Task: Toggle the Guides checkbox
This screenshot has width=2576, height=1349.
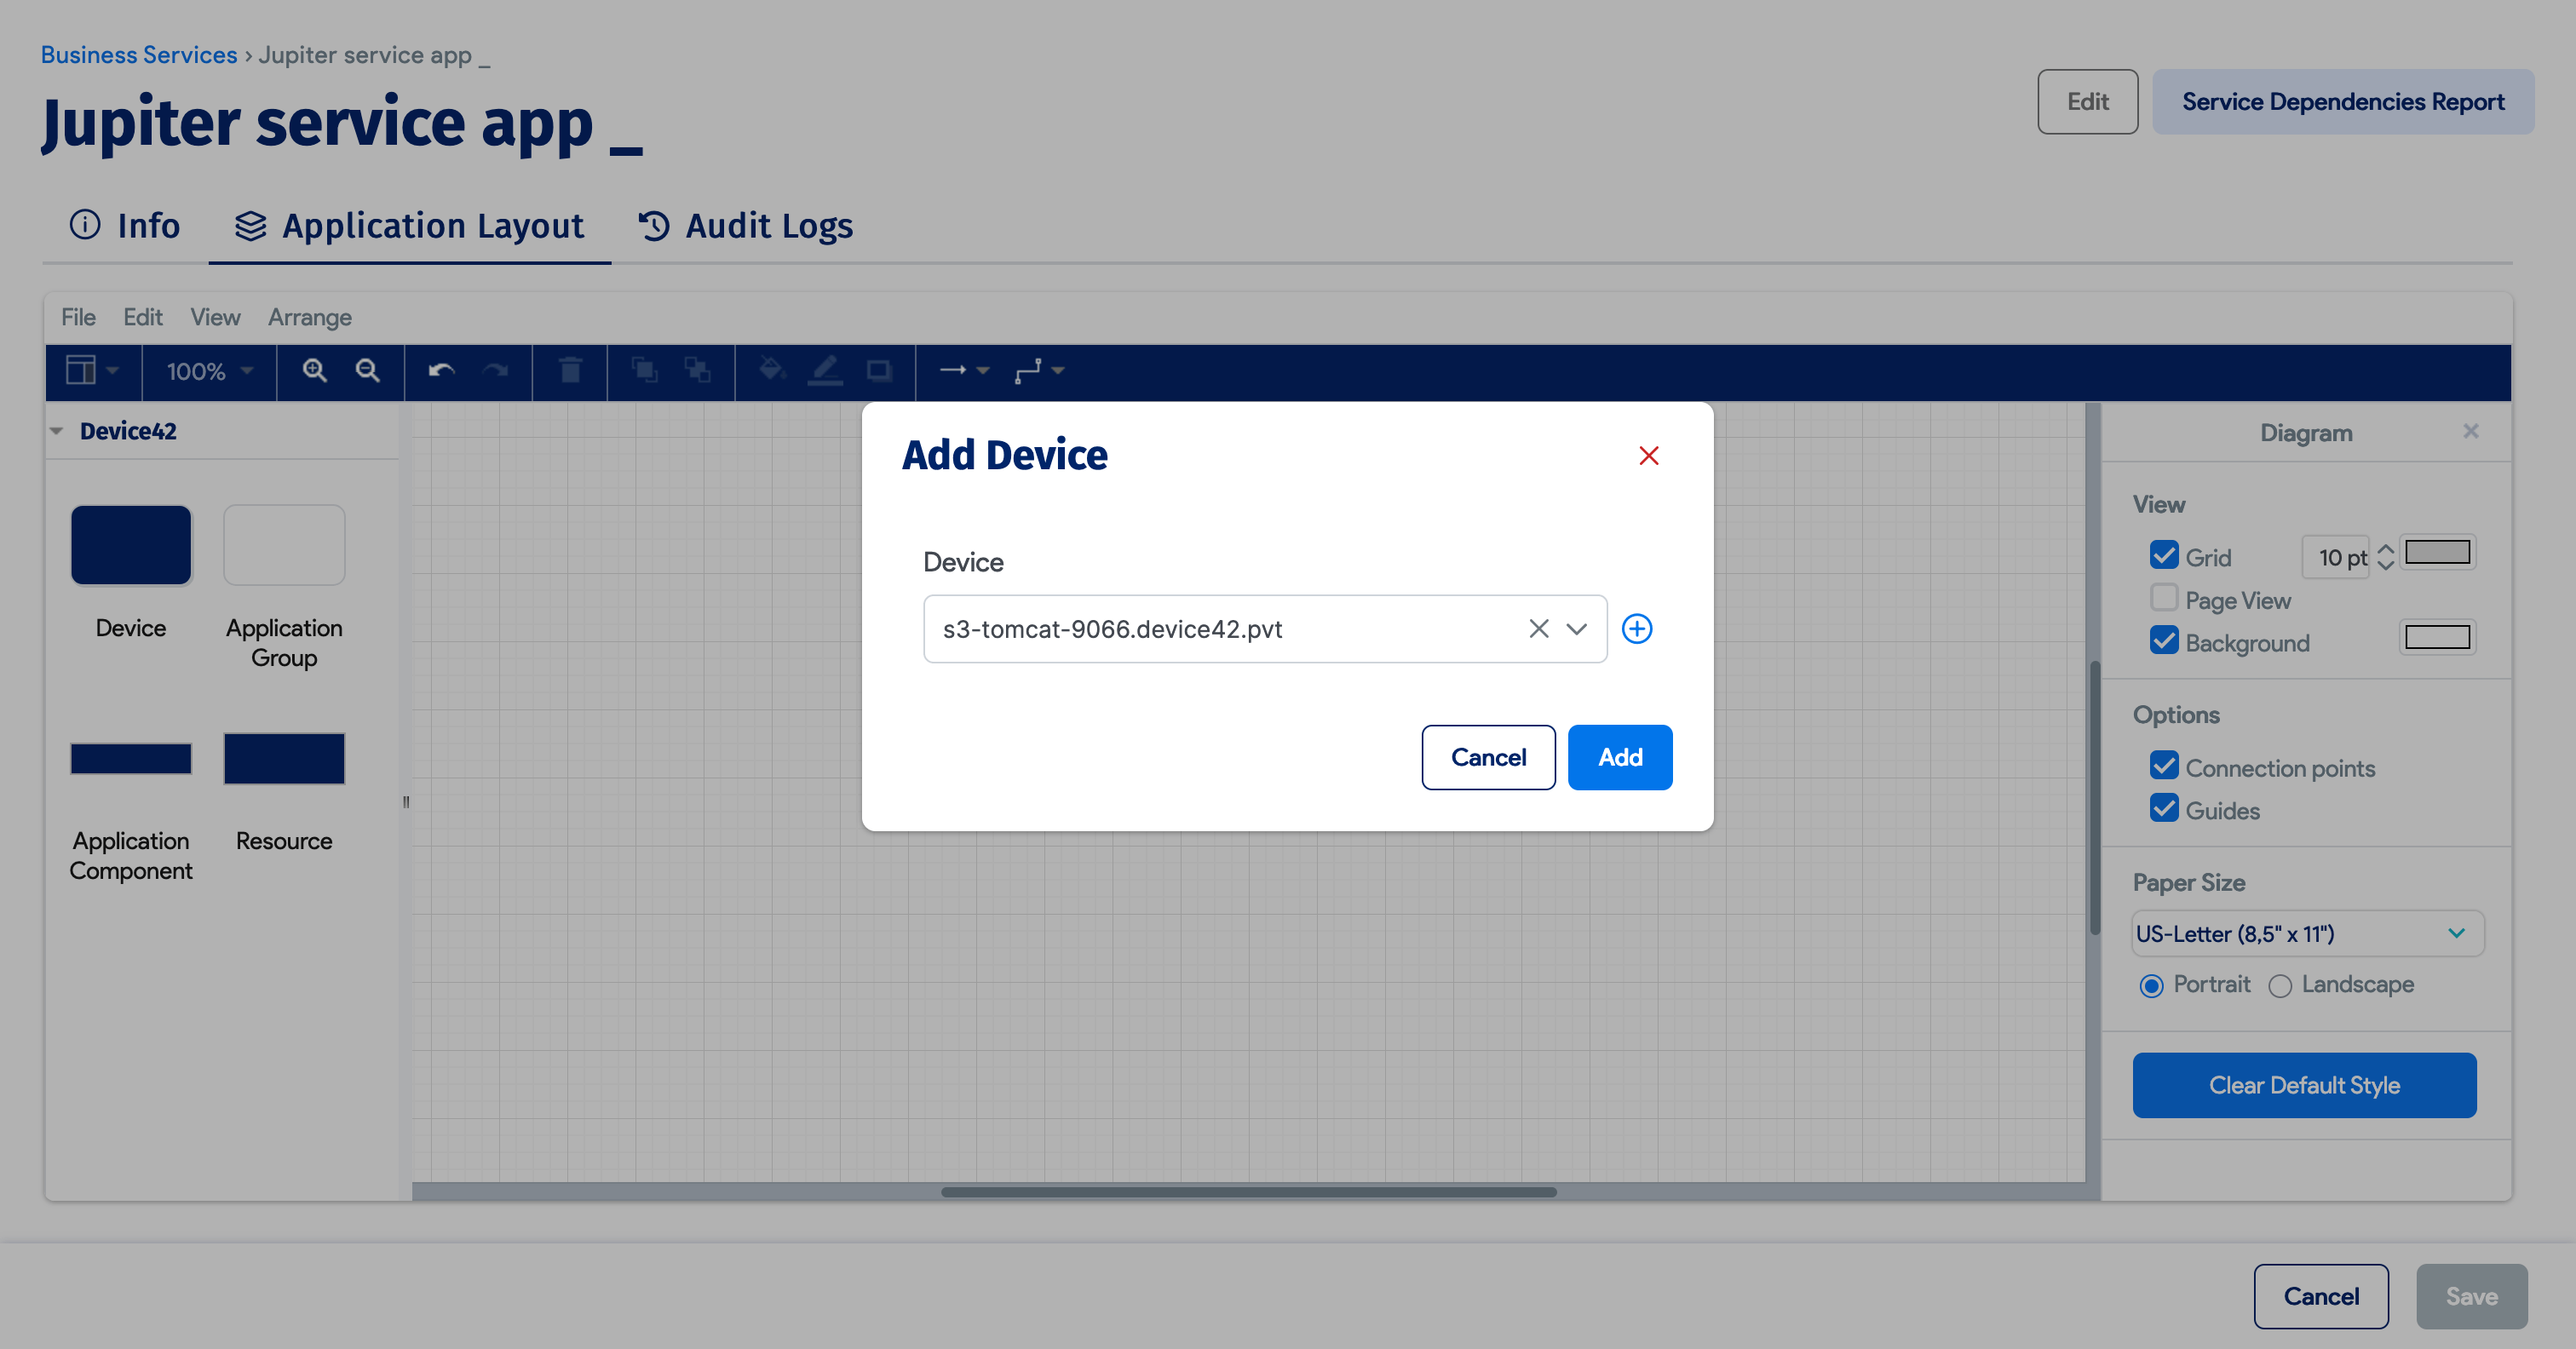Action: (2164, 808)
